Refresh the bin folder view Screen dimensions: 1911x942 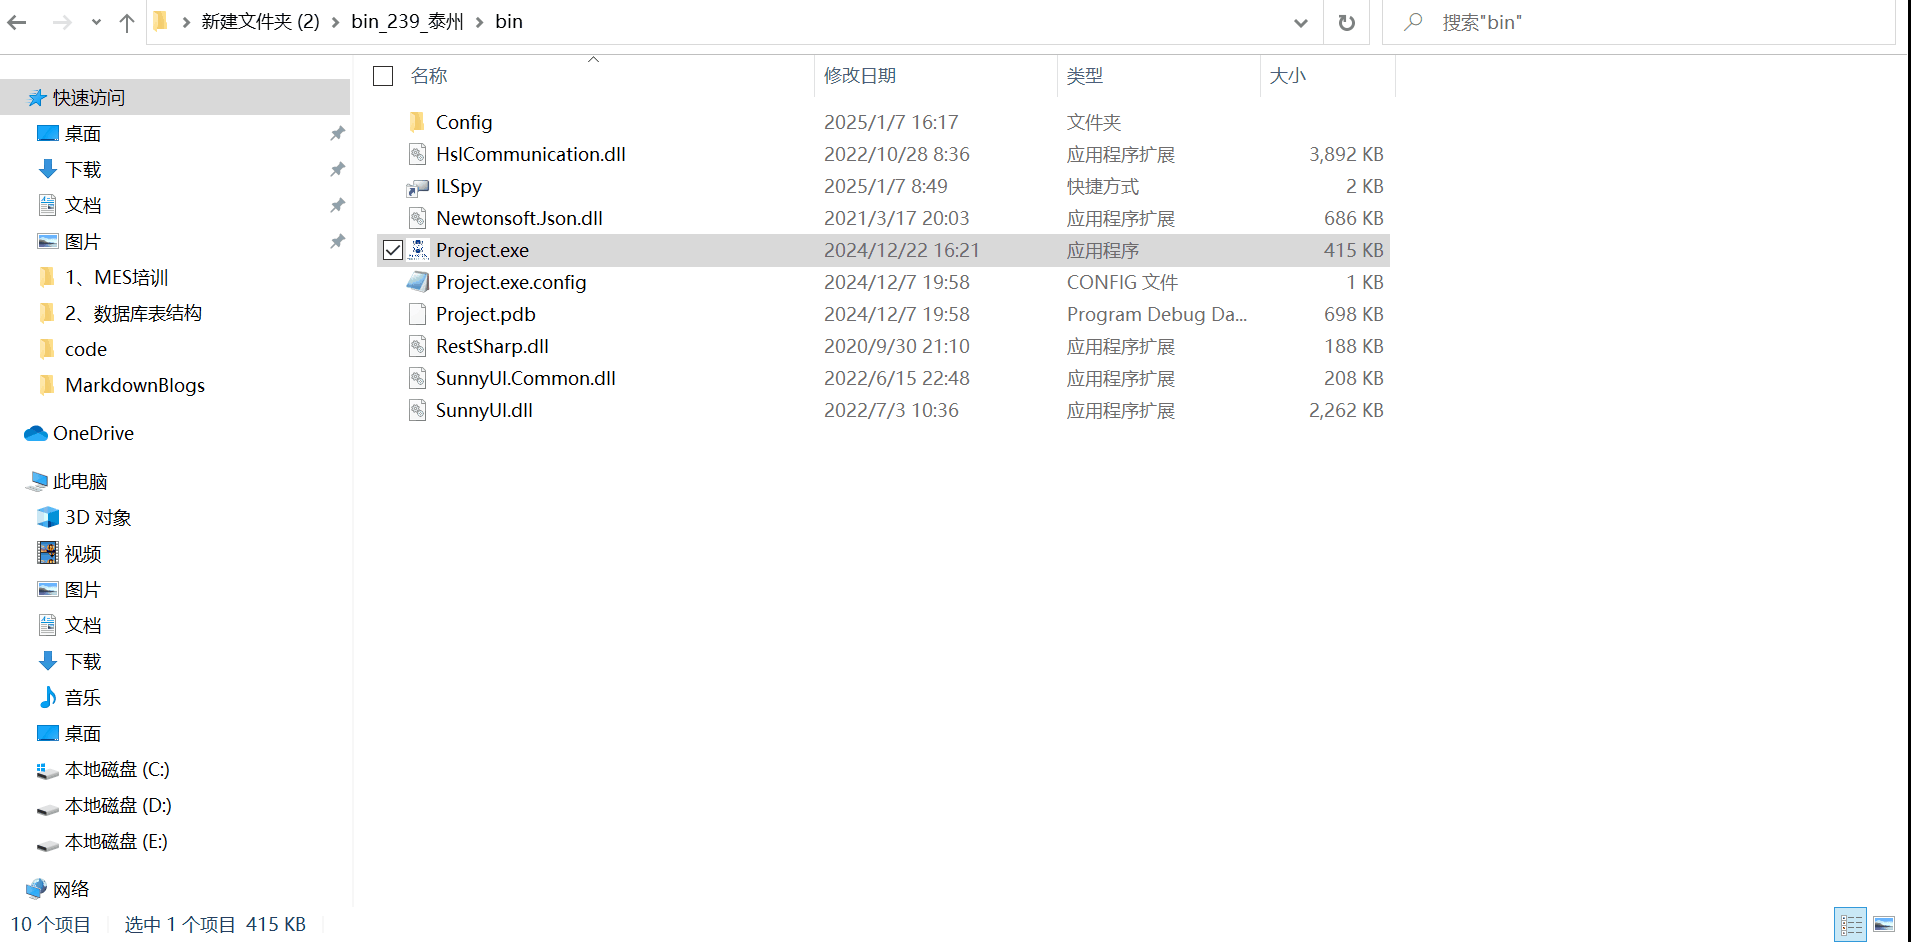pyautogui.click(x=1347, y=22)
